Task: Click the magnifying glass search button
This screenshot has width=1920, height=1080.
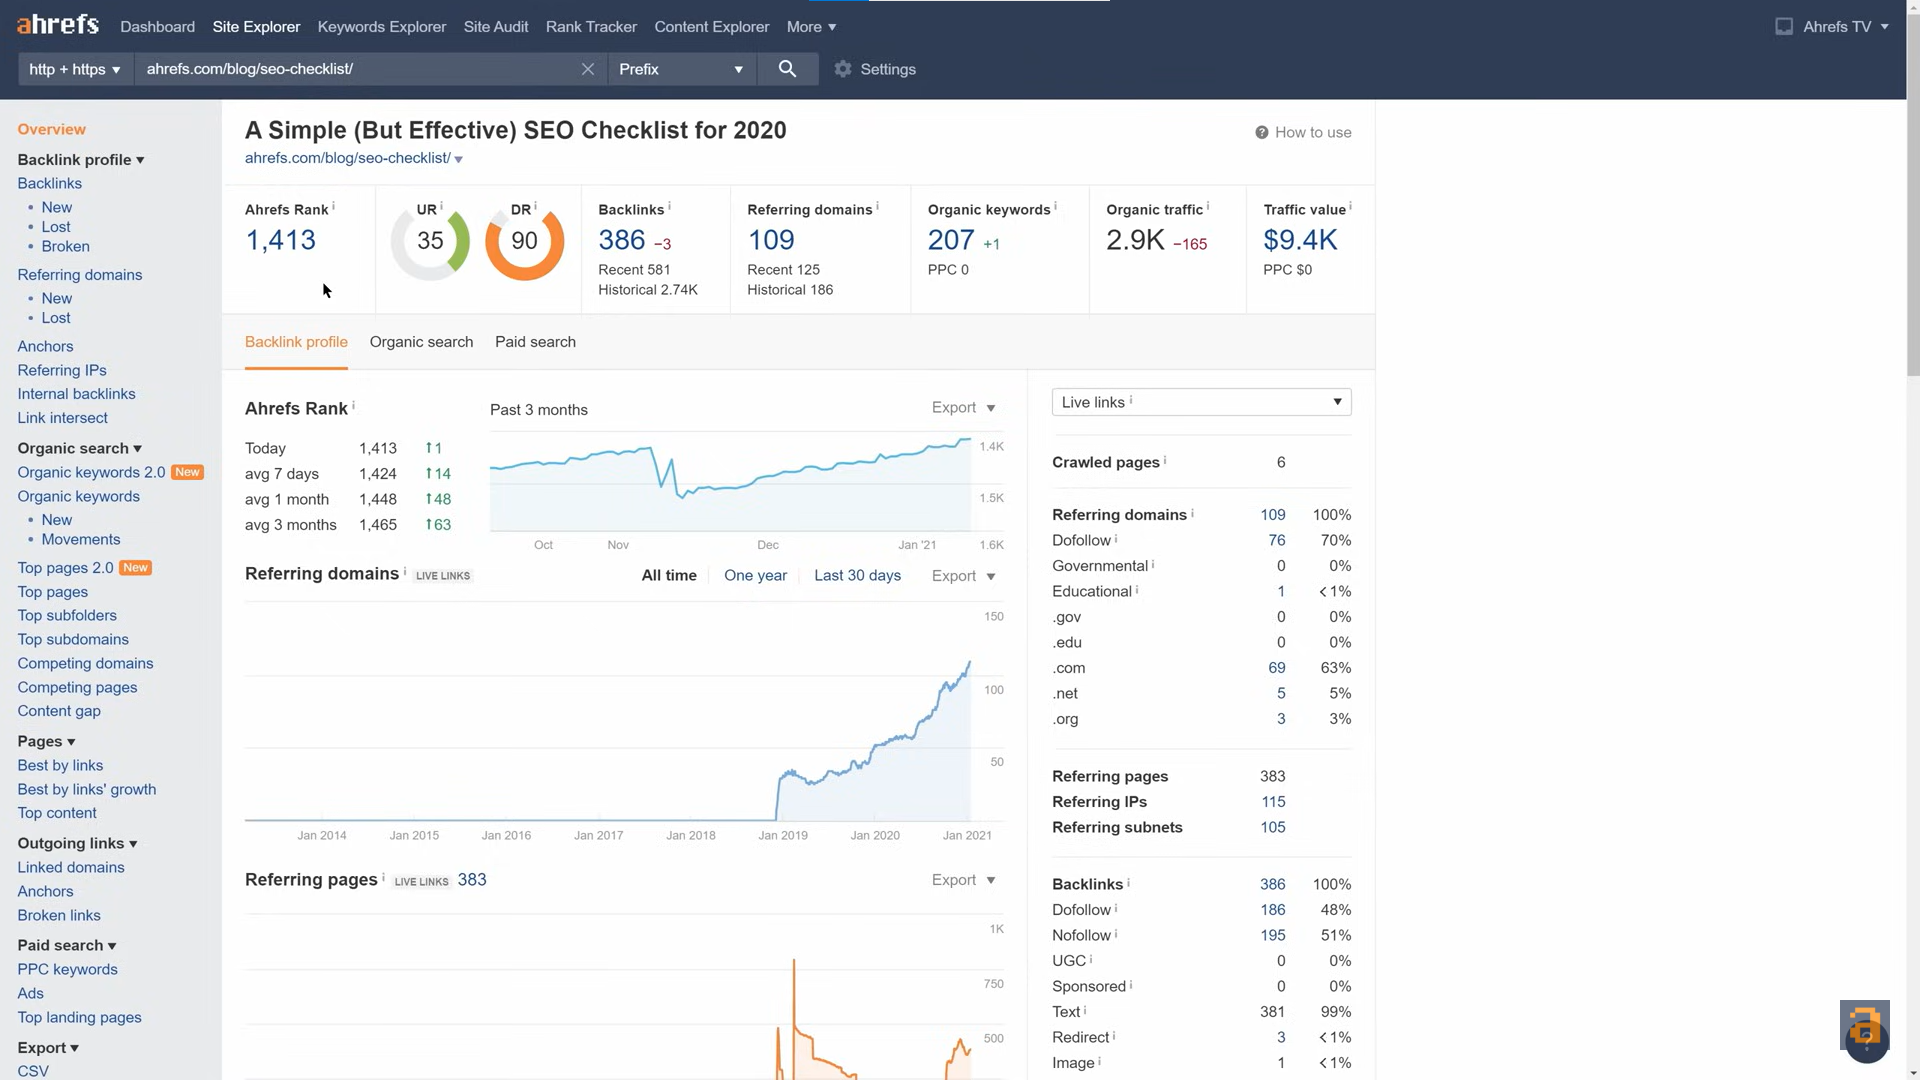Action: coord(787,69)
